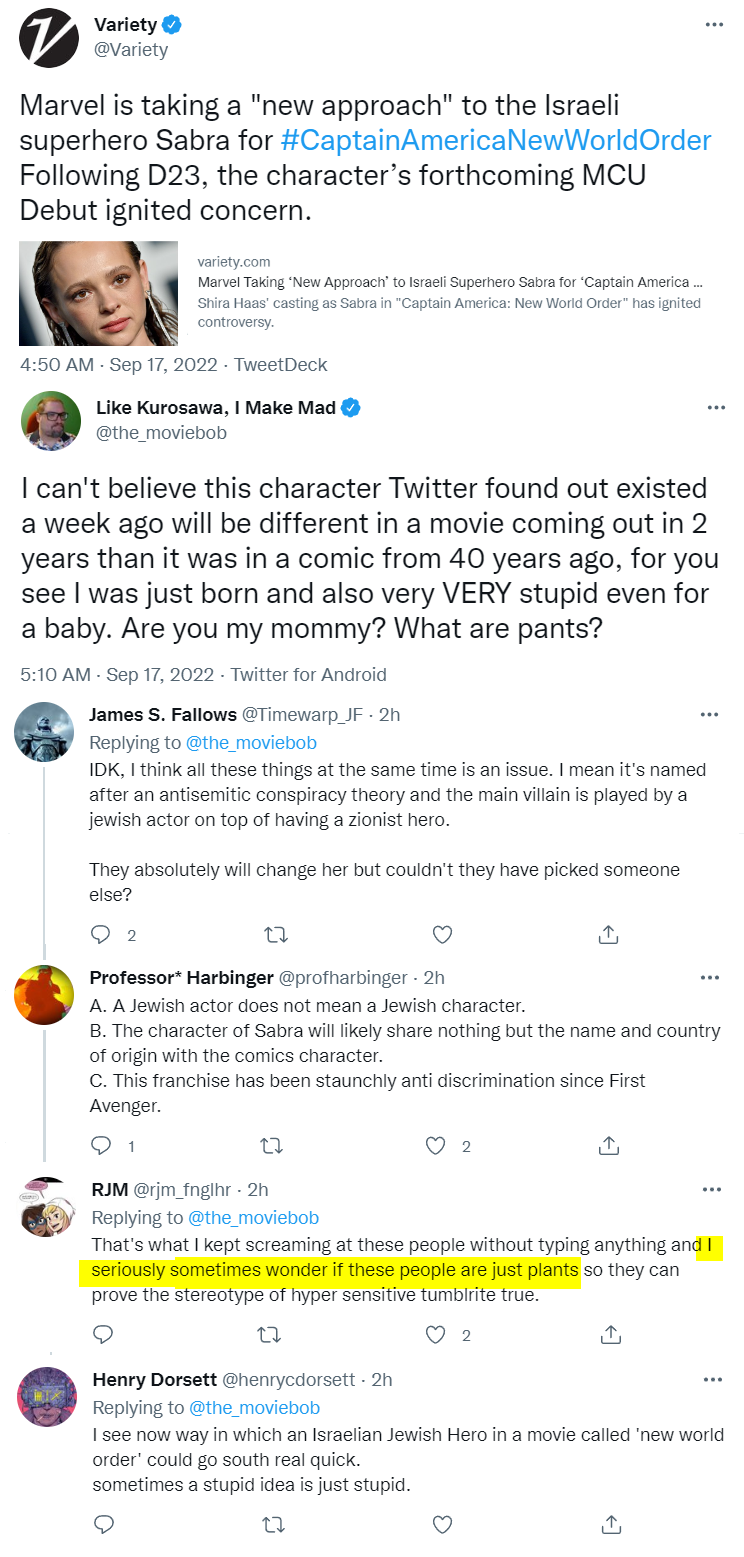Screen dimensions: 744x1557
Task: Reply to James S. Fallows' tweet
Action: coord(101,934)
